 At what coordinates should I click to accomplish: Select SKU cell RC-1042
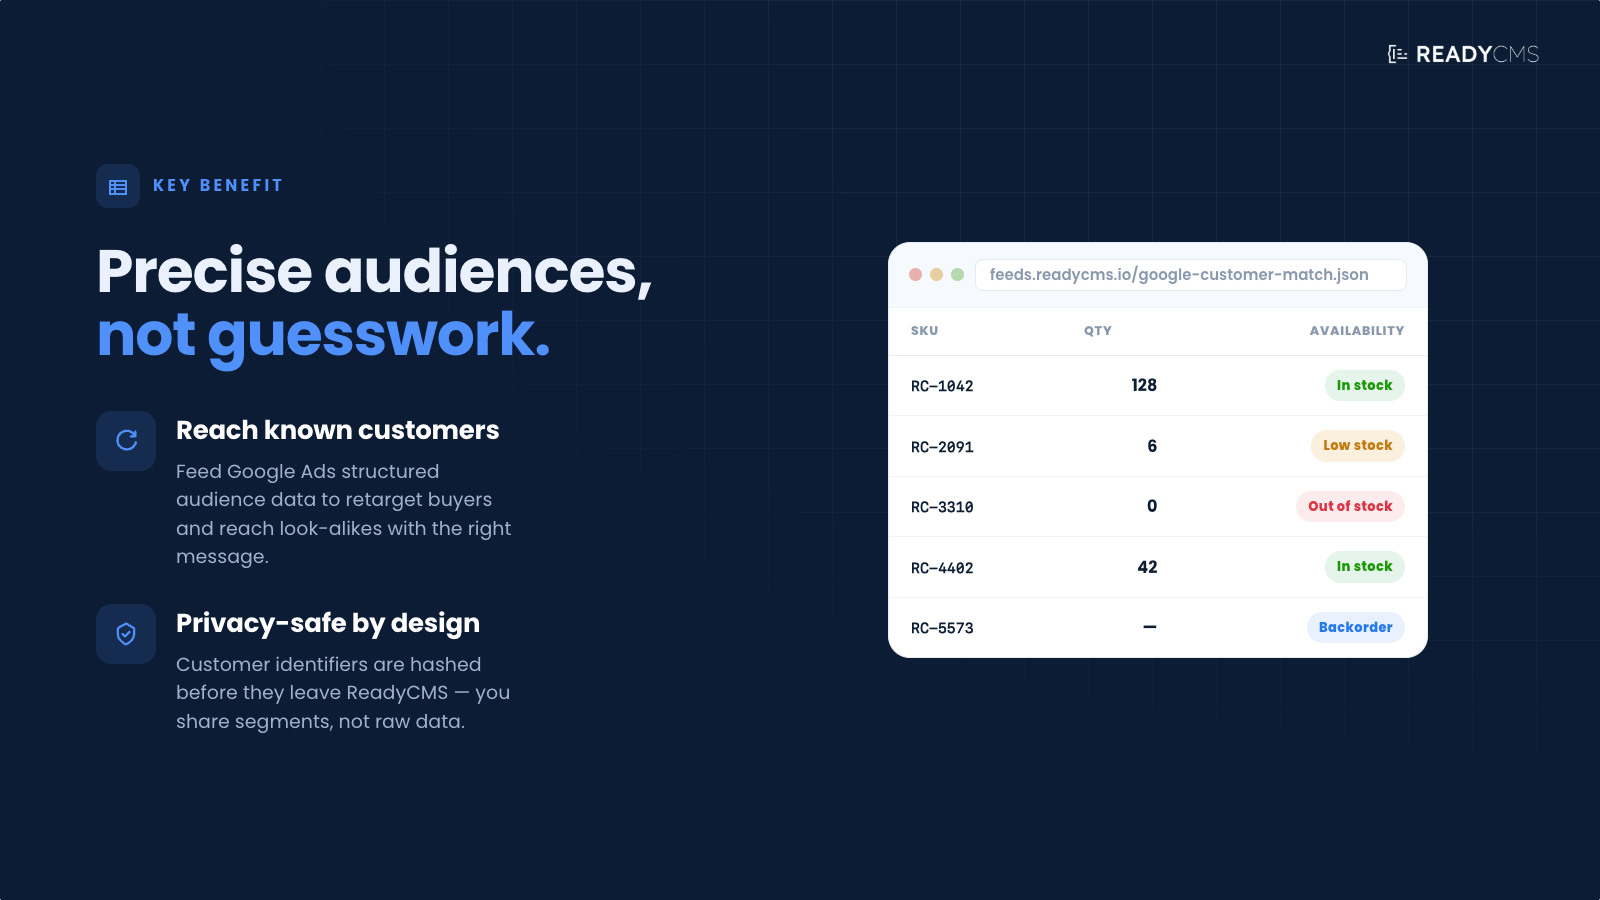942,386
